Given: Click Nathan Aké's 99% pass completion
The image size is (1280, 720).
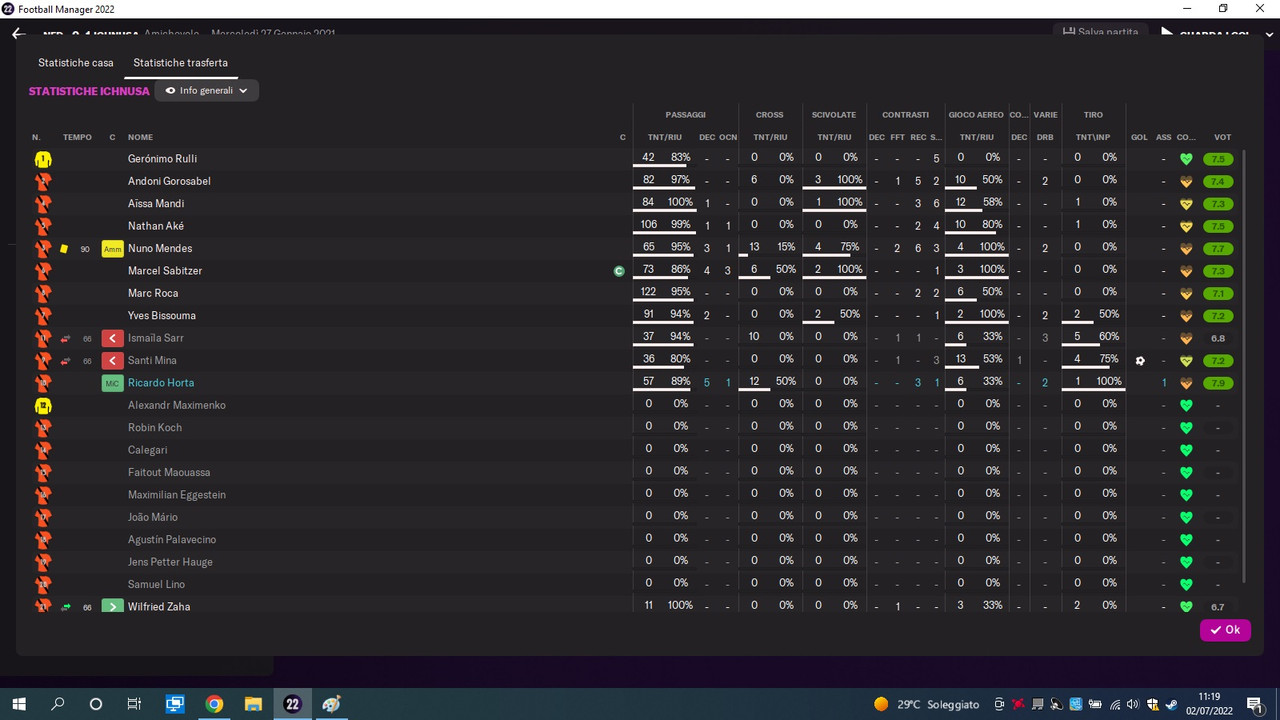Looking at the screenshot, I should pyautogui.click(x=680, y=225).
